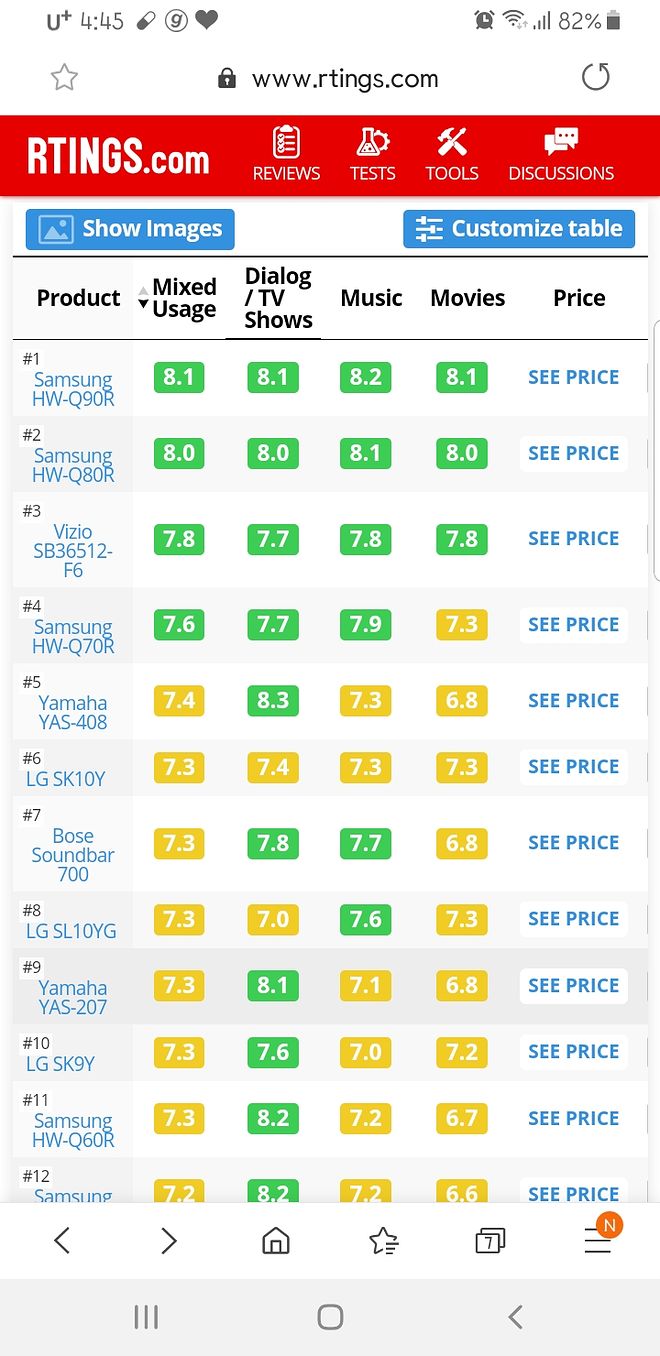See price for Yamaha YAS-408
This screenshot has height=1356, width=660.
coord(573,700)
